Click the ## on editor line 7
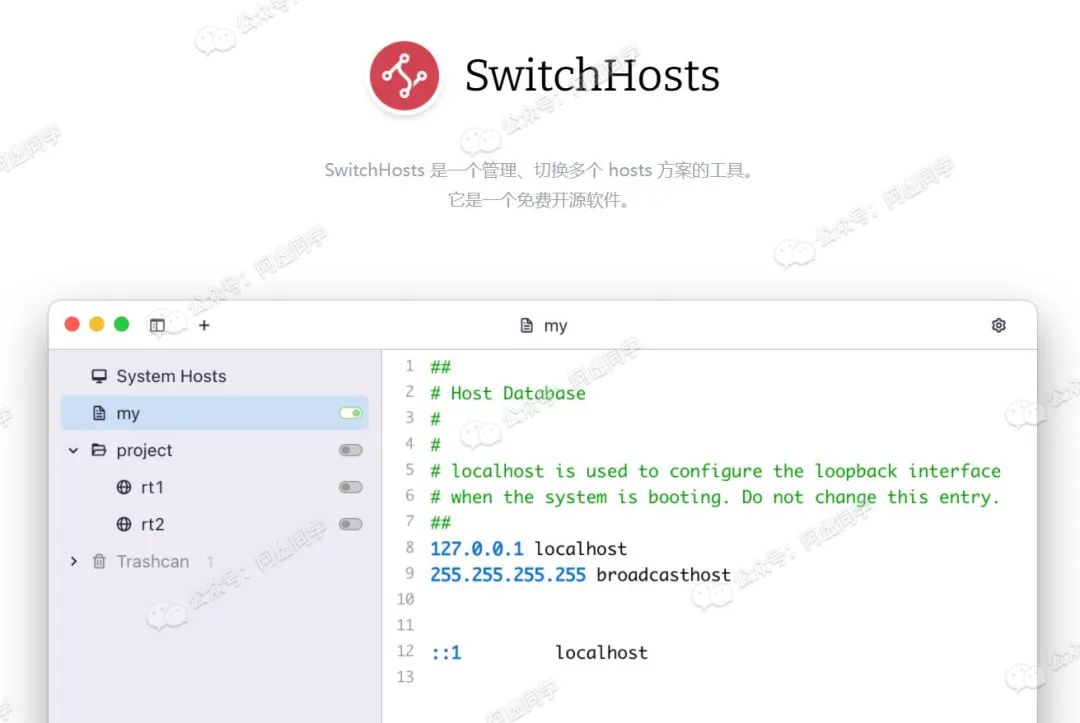This screenshot has width=1080, height=723. (x=440, y=523)
